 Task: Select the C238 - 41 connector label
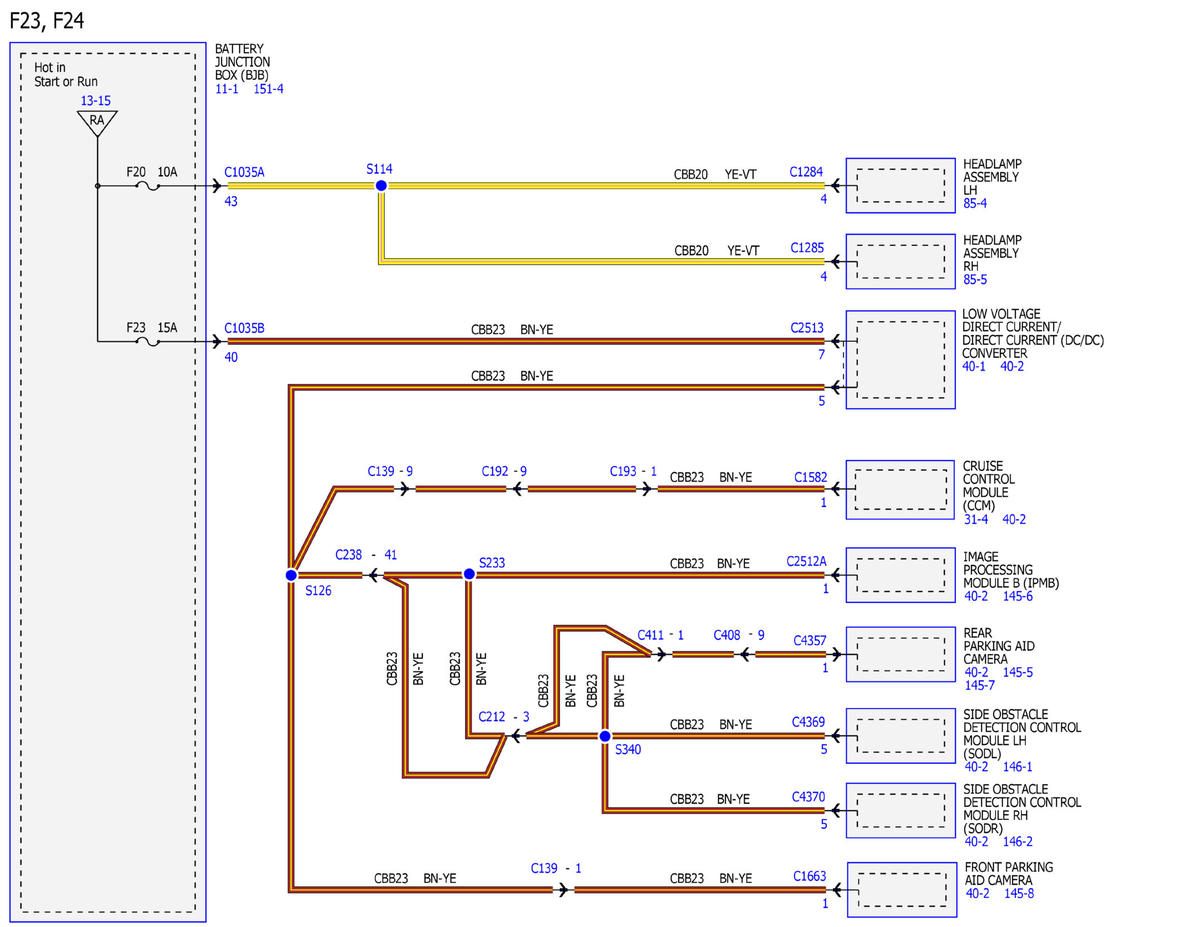tap(366, 554)
